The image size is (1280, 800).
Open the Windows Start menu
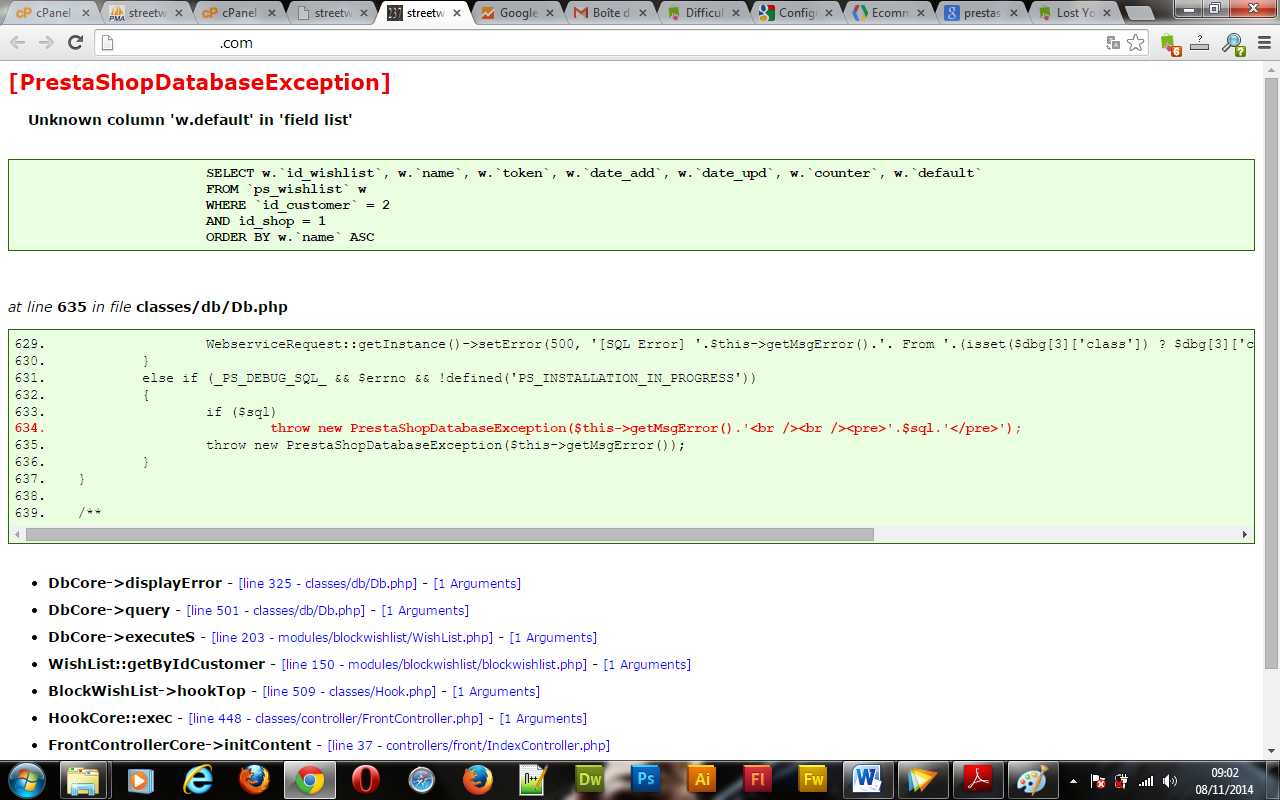click(x=27, y=779)
